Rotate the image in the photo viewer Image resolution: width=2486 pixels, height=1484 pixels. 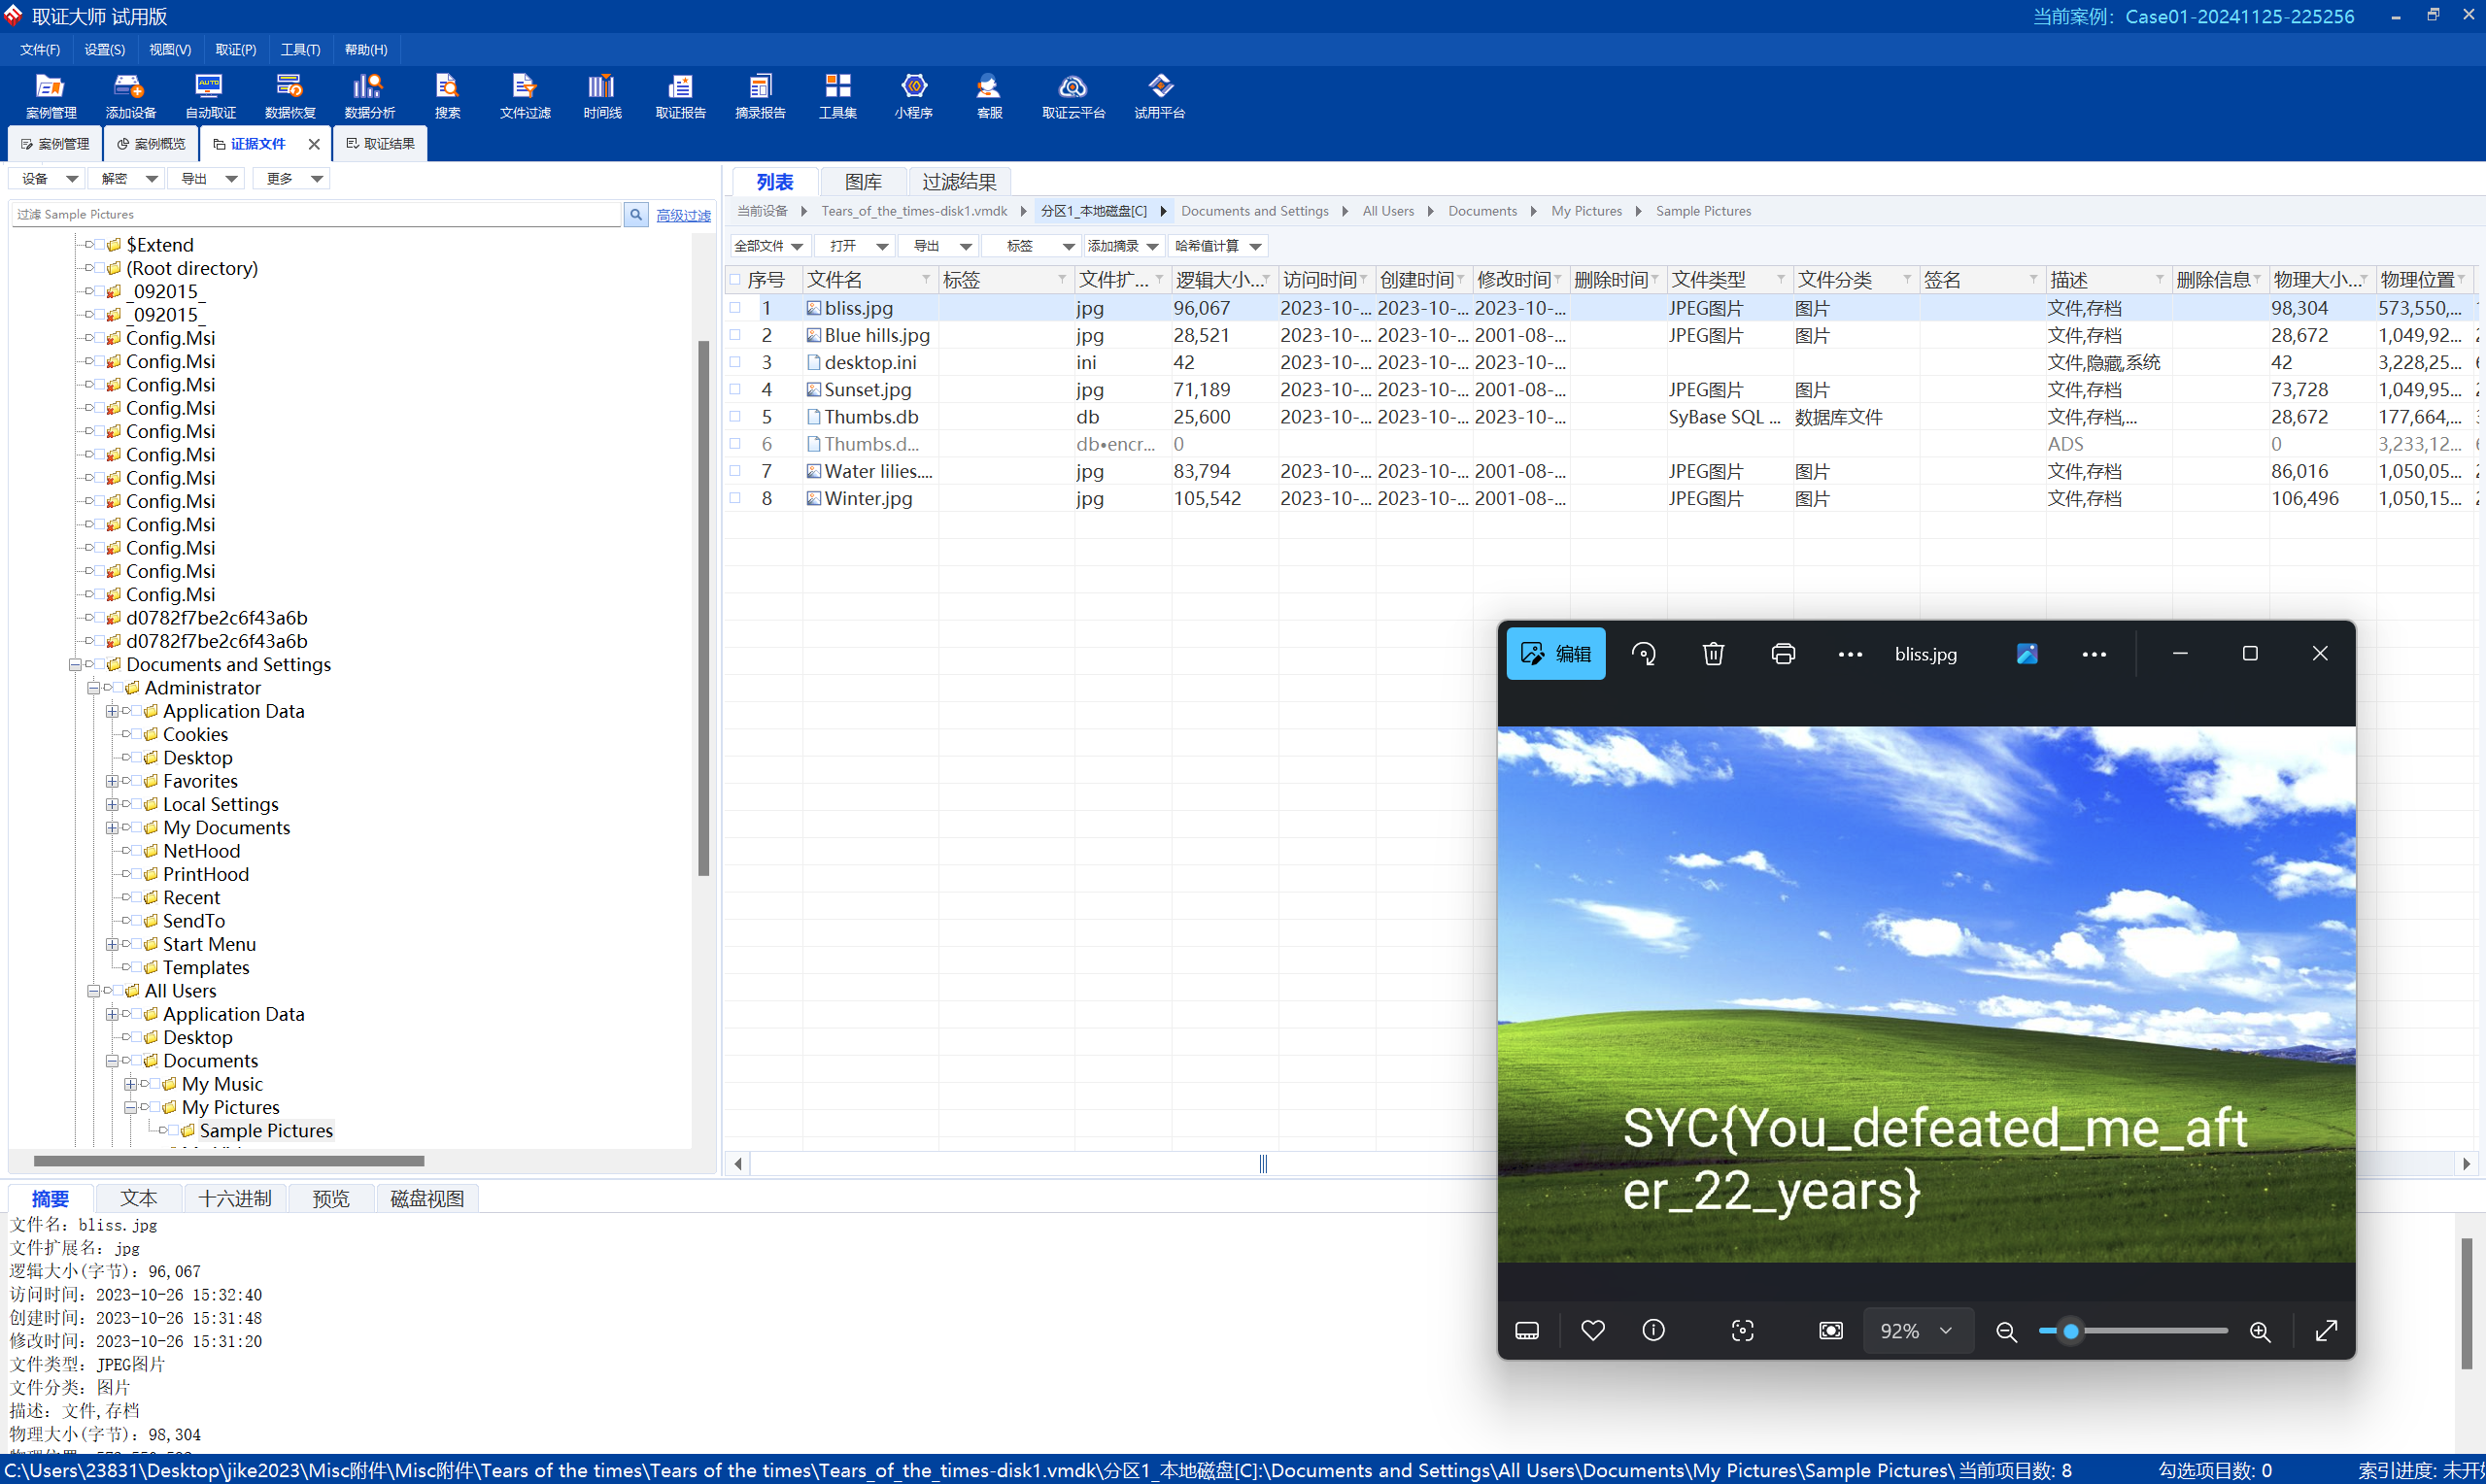click(1644, 654)
